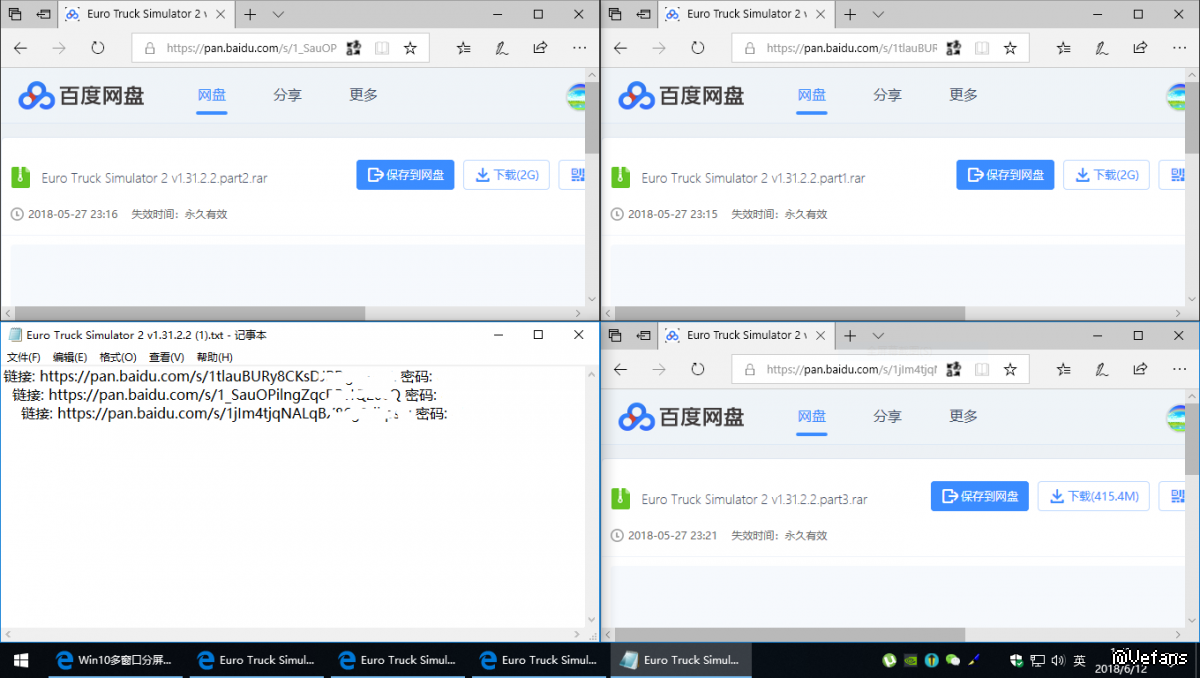Select the 网盘 tab in part3 Baidu page

point(811,416)
